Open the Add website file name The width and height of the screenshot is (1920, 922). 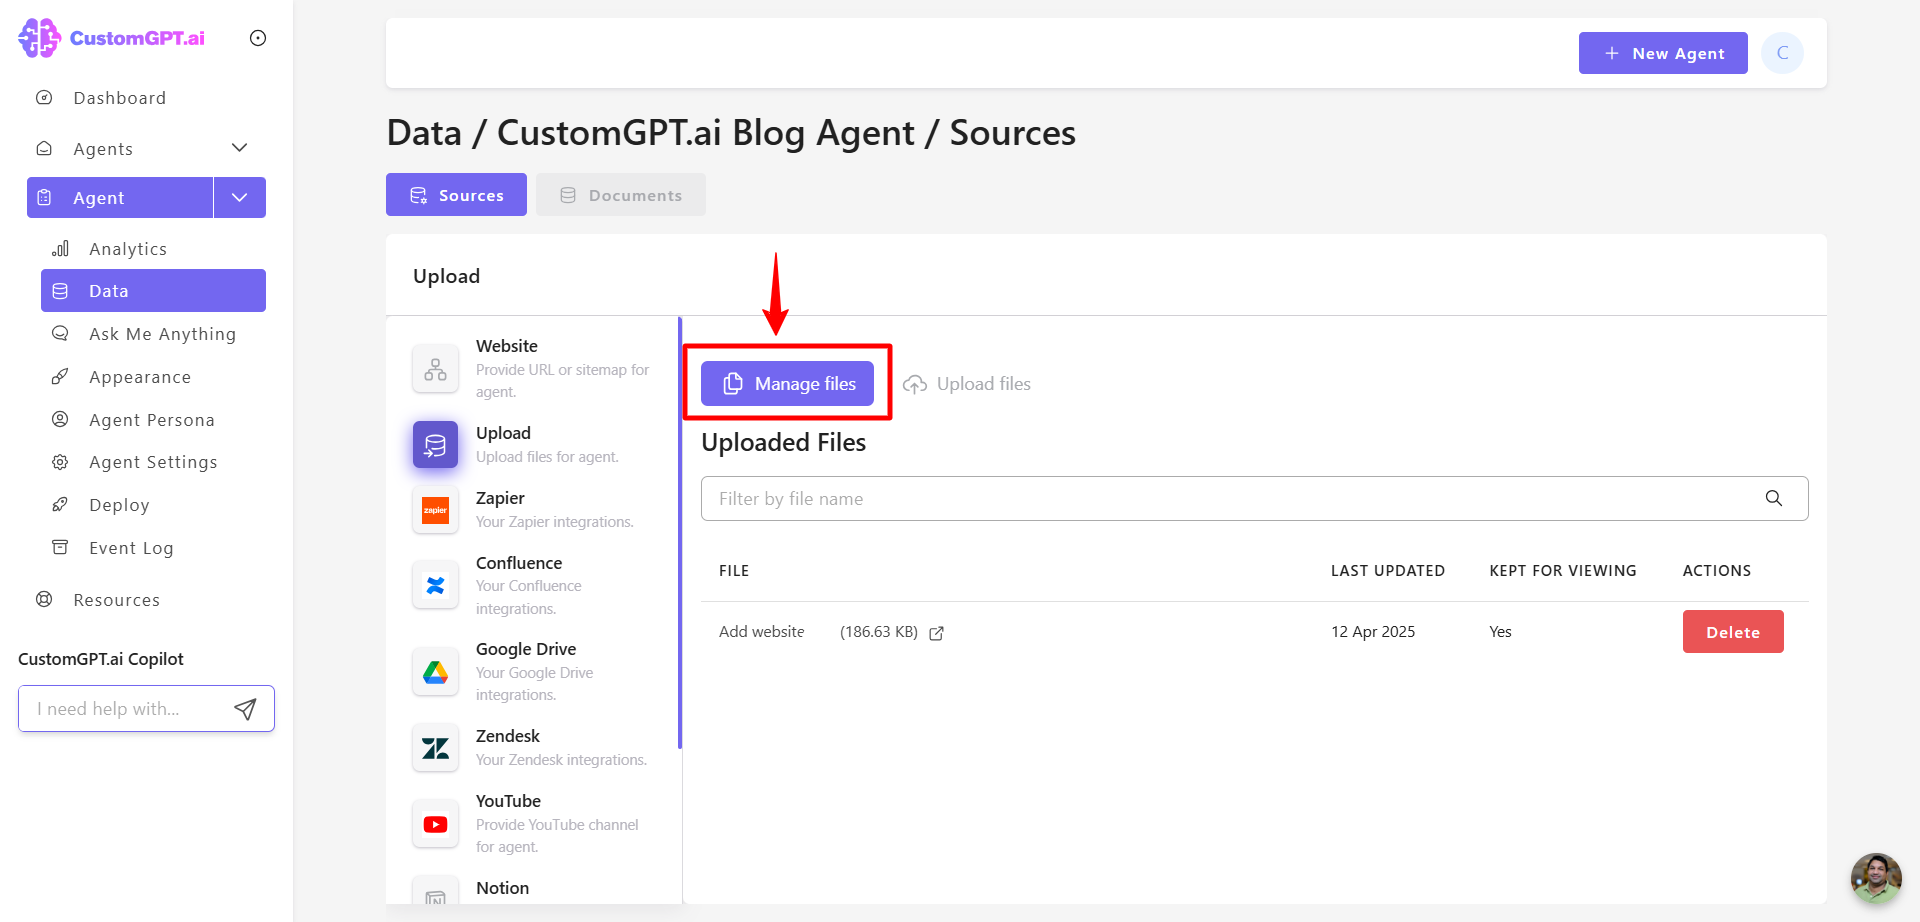click(x=761, y=632)
